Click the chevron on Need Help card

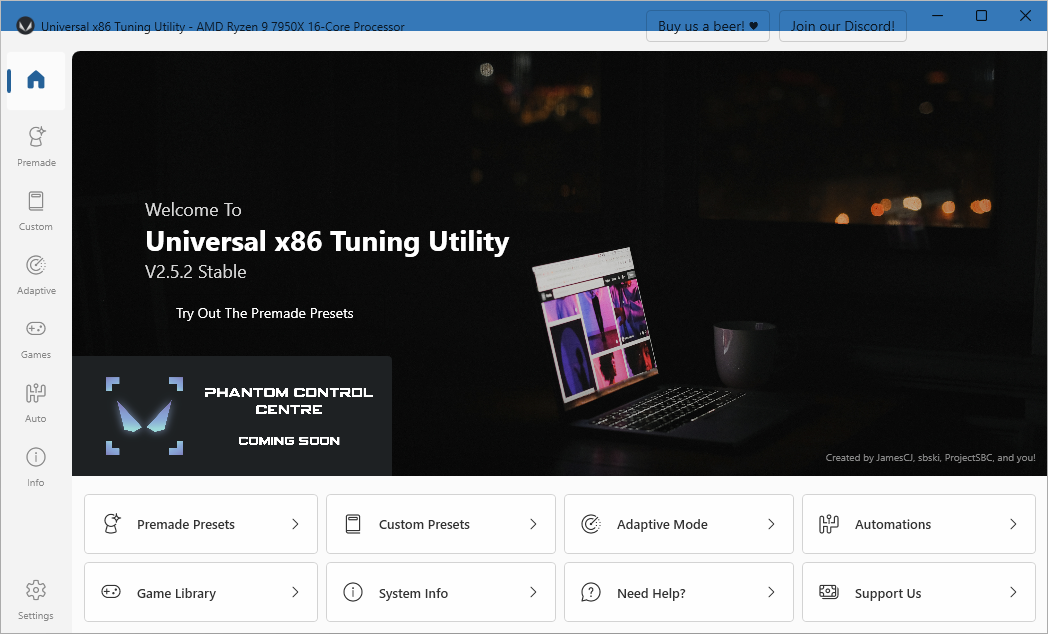(x=771, y=592)
